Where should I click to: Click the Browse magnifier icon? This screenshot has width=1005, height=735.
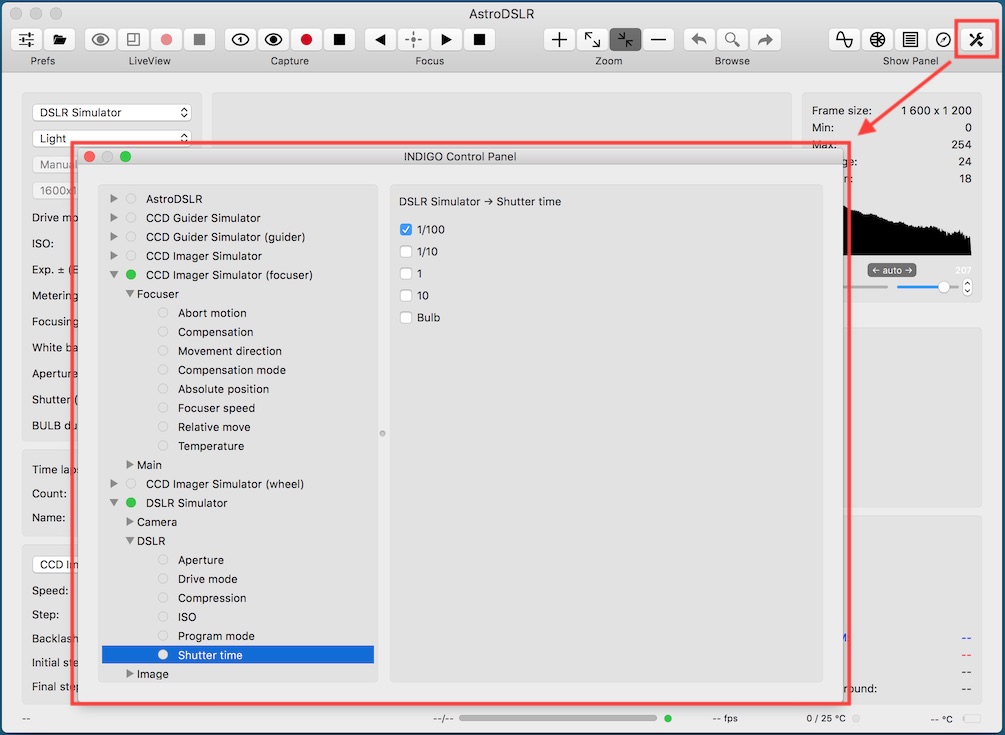click(x=732, y=40)
